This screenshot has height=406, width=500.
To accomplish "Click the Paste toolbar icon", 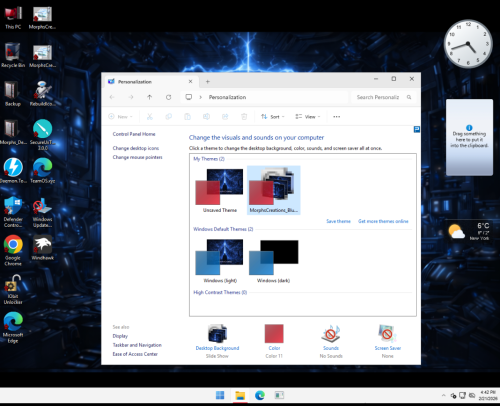I will (x=187, y=117).
